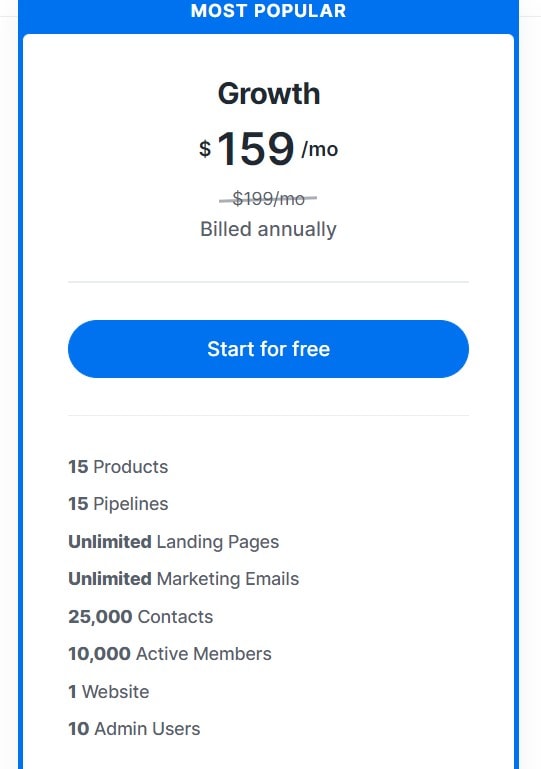541x769 pixels.
Task: Click the $159 price figure
Action: (255, 149)
